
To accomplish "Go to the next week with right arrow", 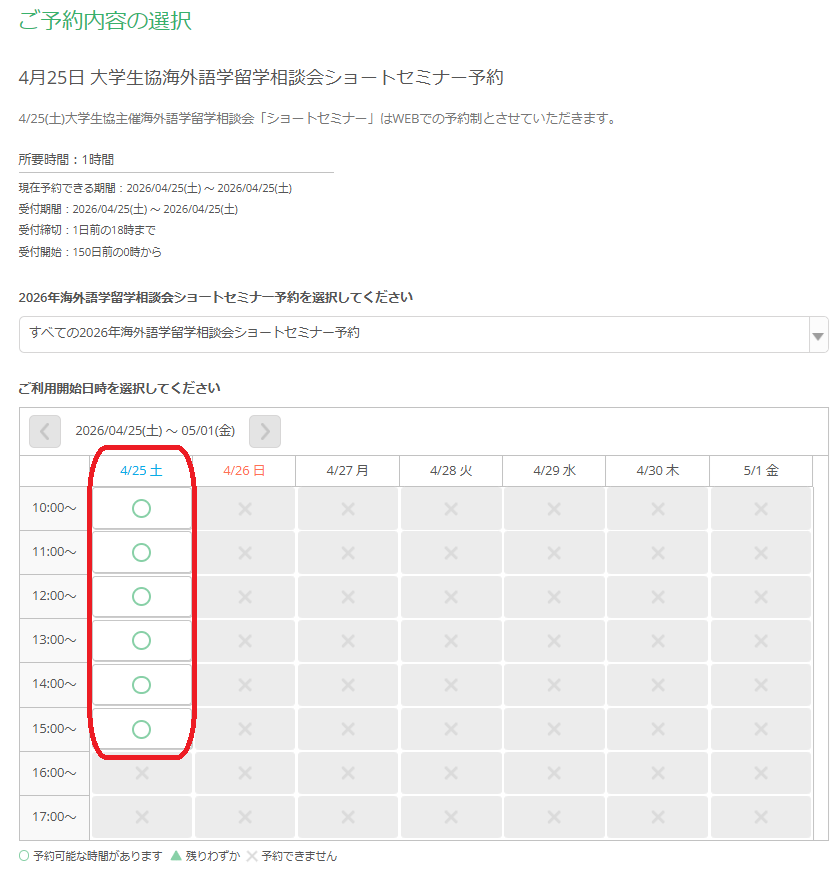I will click(x=265, y=431).
